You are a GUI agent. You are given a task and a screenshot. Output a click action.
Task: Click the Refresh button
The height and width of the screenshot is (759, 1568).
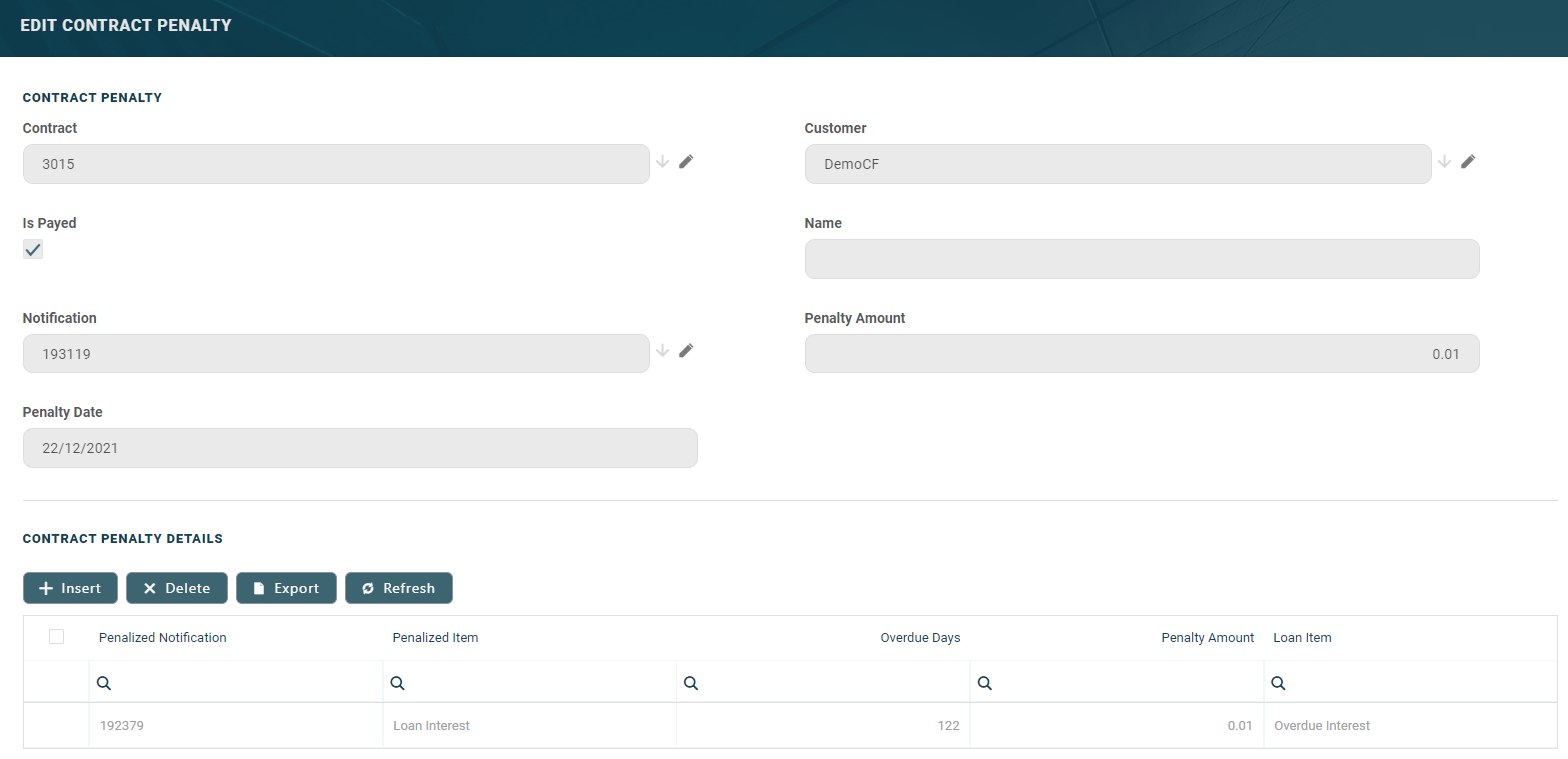pos(398,588)
